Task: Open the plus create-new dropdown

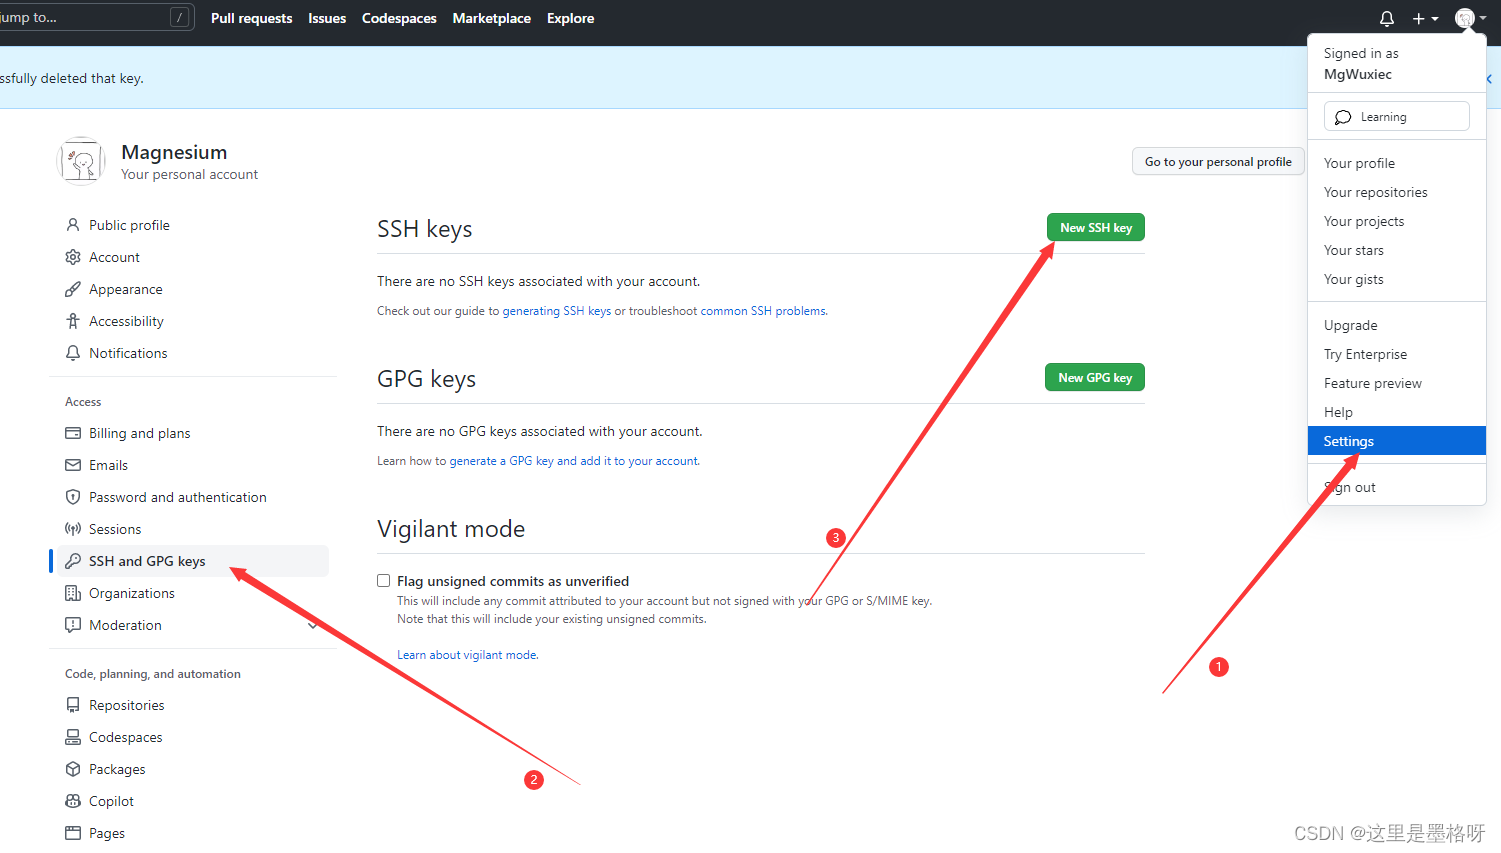Action: [x=1425, y=19]
